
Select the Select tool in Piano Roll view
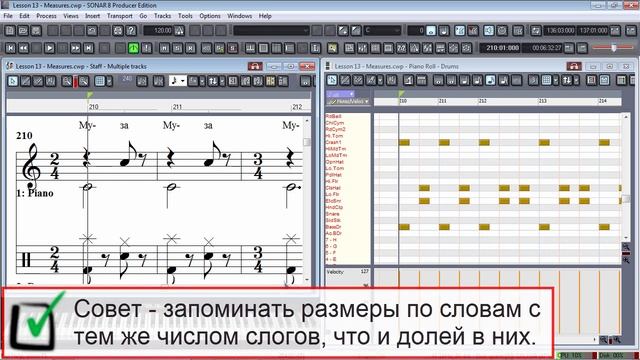332,80
